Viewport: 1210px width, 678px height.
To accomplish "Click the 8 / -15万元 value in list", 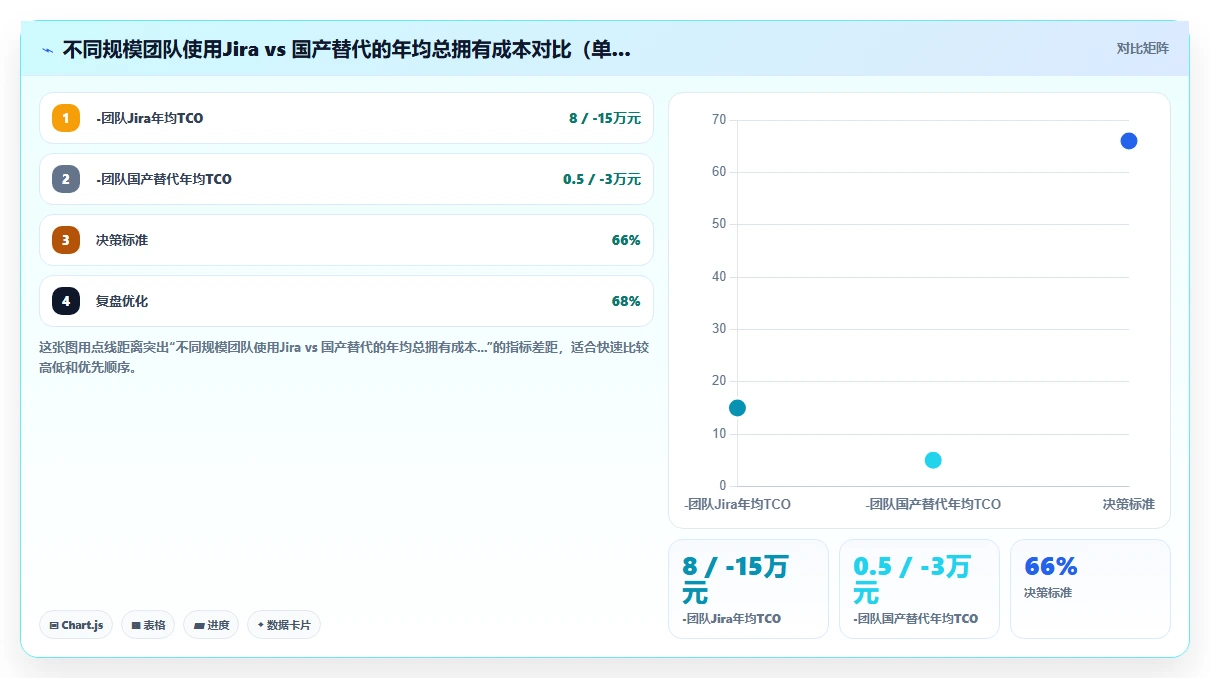I will (x=605, y=118).
